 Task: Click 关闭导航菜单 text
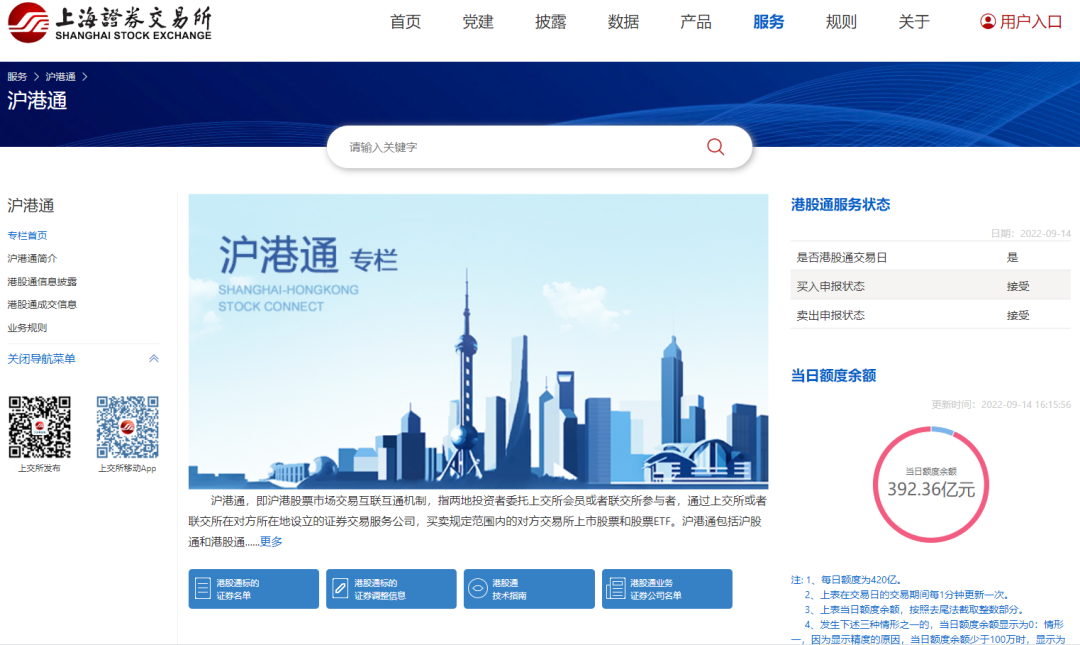pos(41,358)
